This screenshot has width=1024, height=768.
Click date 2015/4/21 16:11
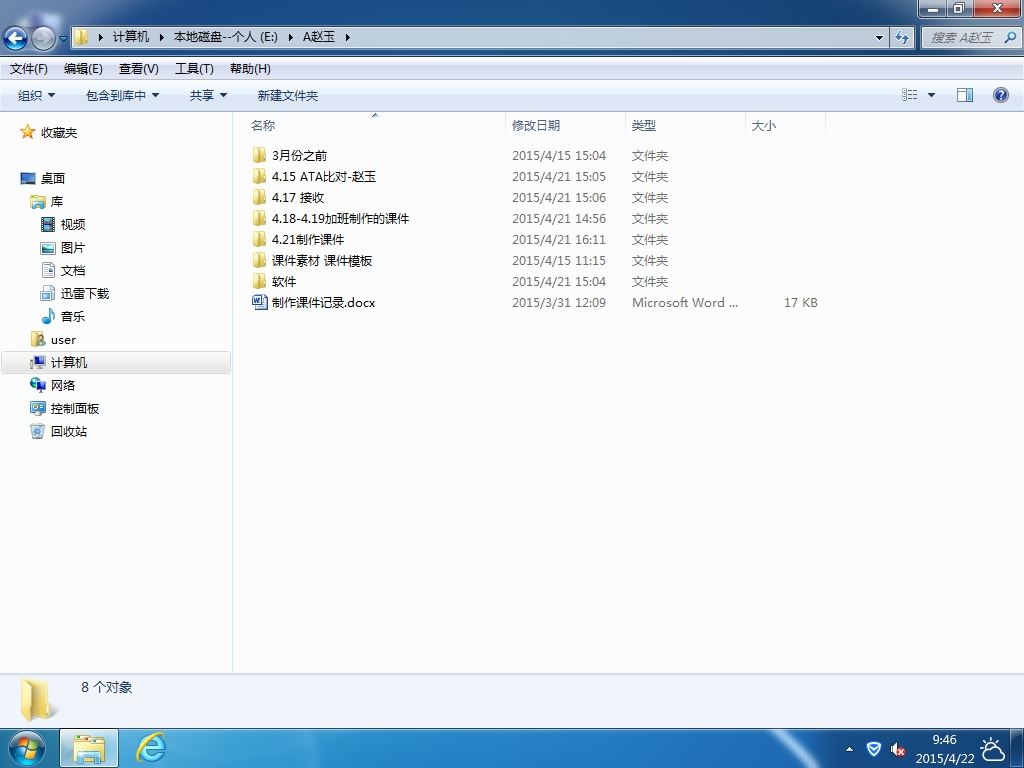pos(558,240)
